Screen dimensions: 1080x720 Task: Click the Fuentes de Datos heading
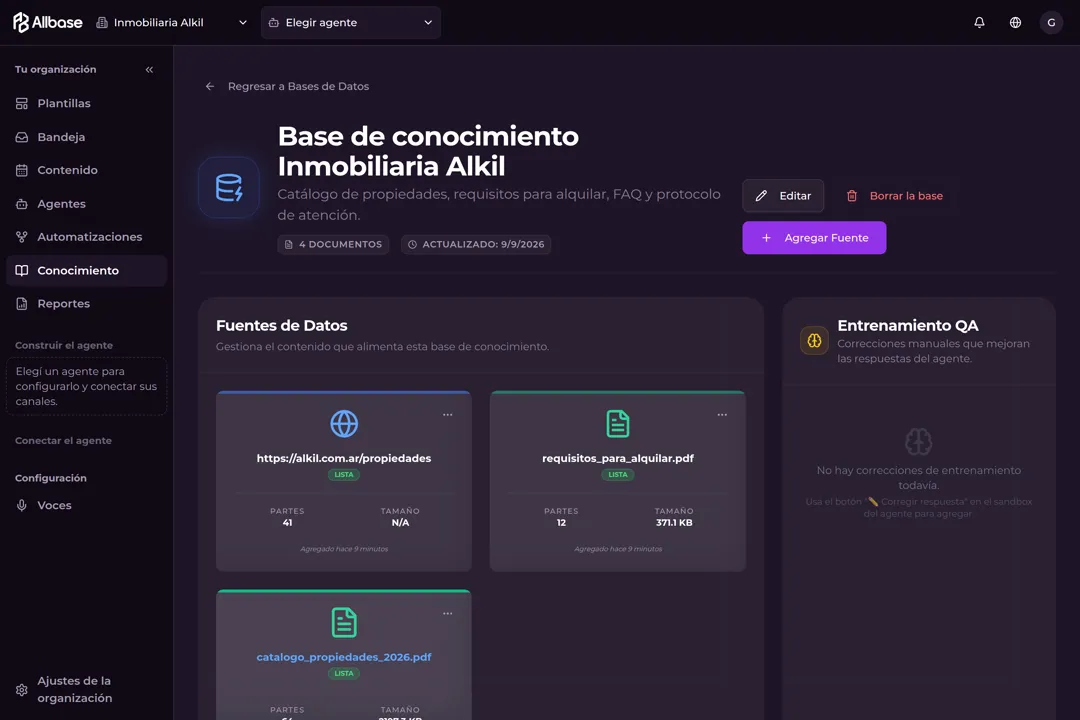click(281, 325)
